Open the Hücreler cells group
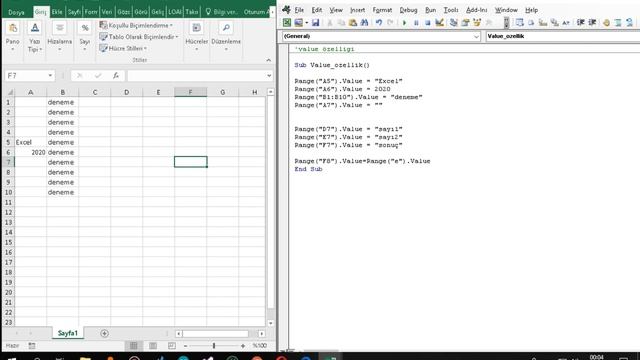The image size is (640, 360). (197, 37)
